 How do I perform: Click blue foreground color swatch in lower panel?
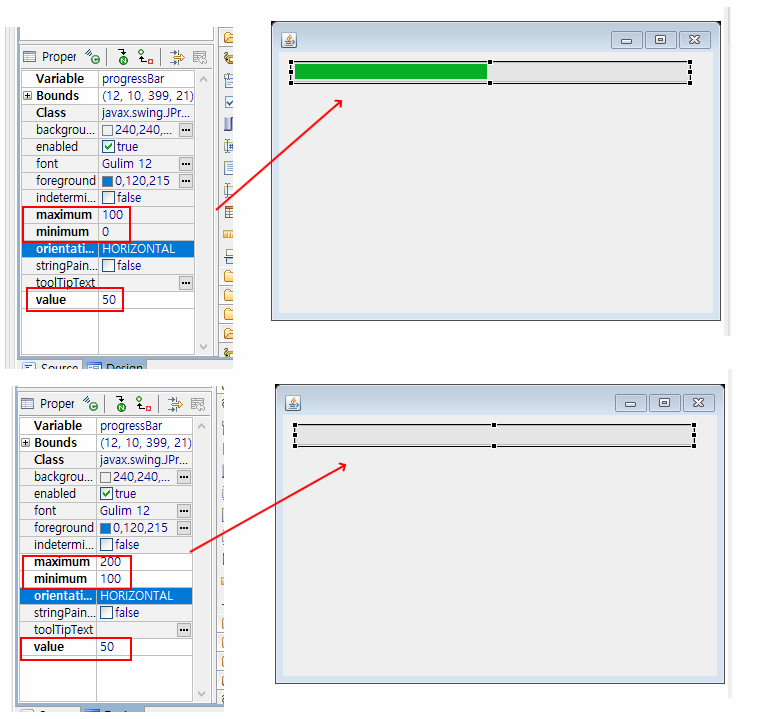click(105, 528)
